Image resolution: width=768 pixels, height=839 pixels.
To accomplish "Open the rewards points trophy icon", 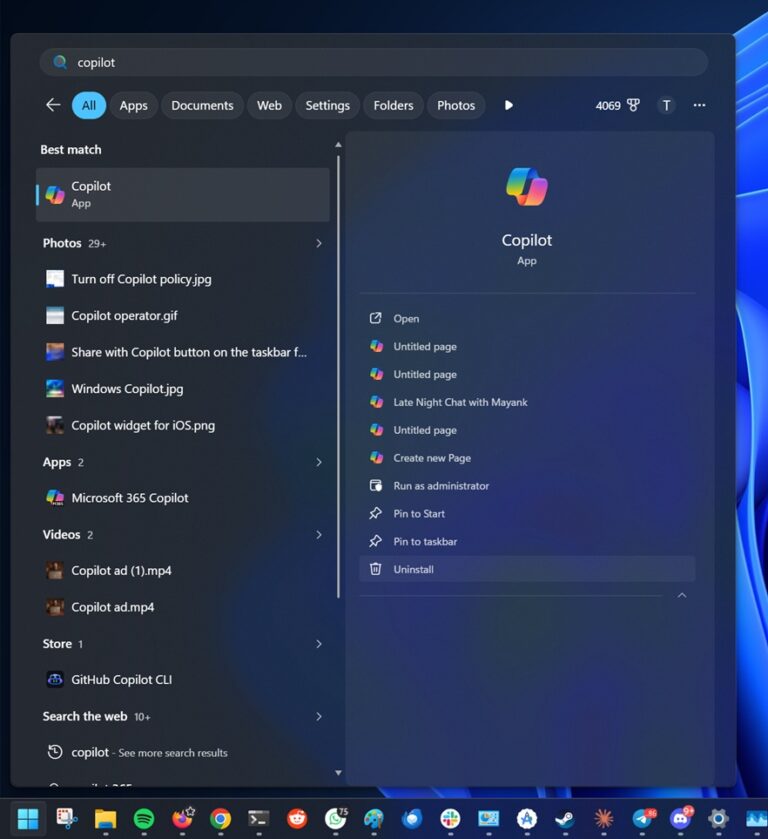I will [633, 105].
